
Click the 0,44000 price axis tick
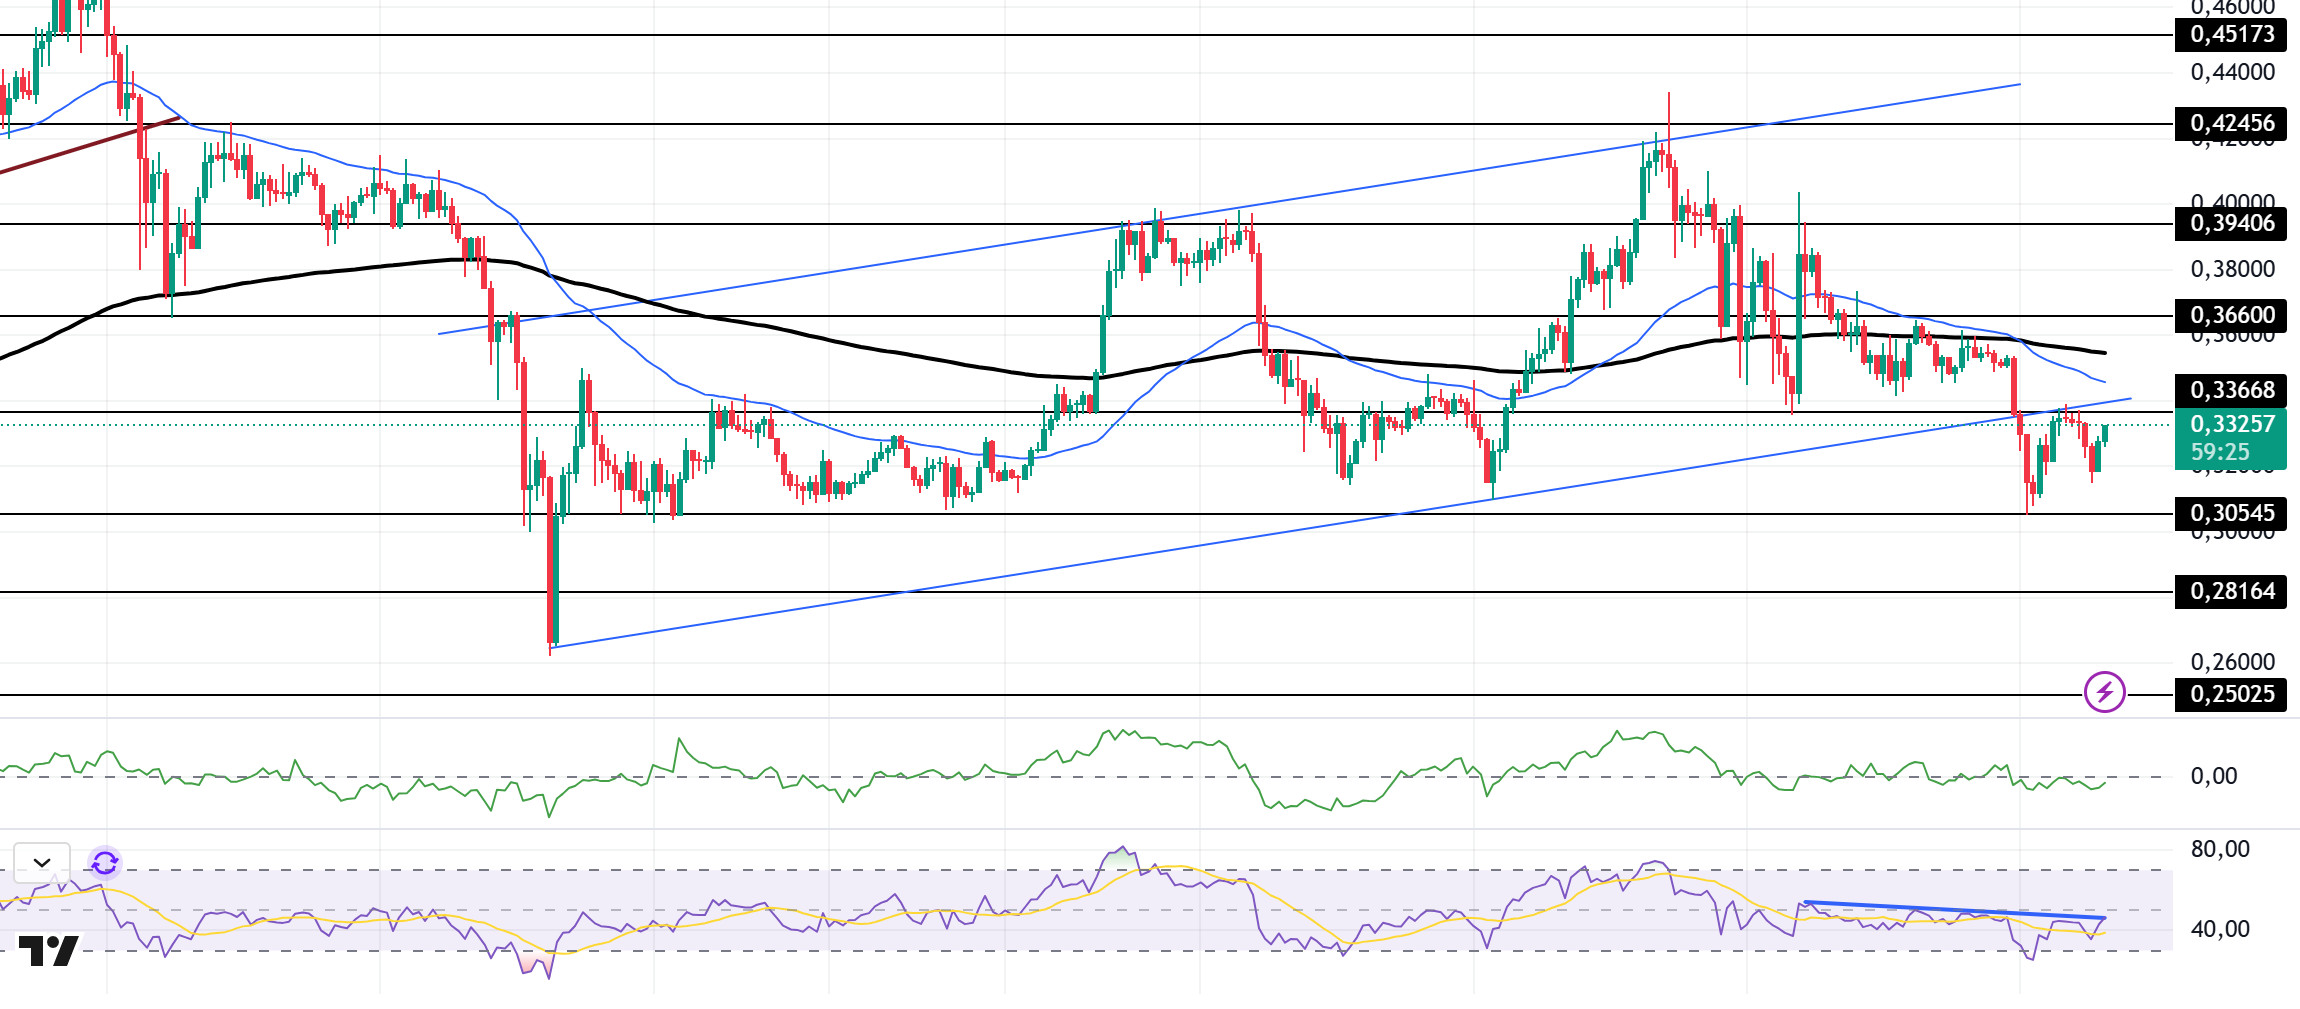(2232, 72)
